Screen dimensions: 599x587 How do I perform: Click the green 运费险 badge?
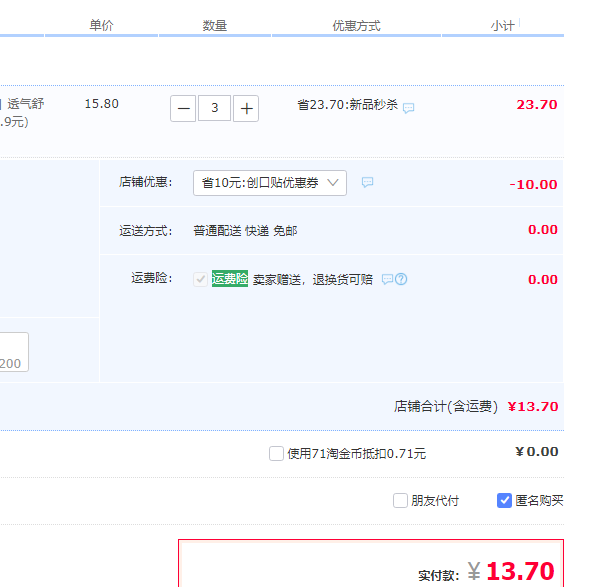[x=230, y=279]
